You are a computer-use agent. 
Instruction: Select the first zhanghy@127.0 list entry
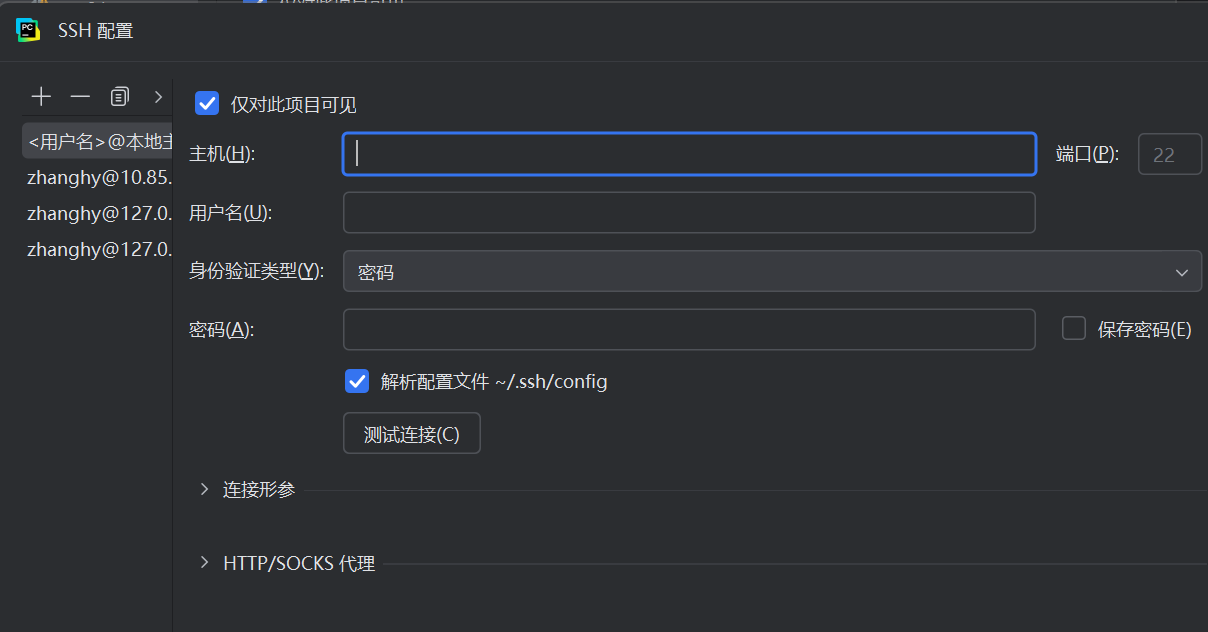(x=98, y=213)
